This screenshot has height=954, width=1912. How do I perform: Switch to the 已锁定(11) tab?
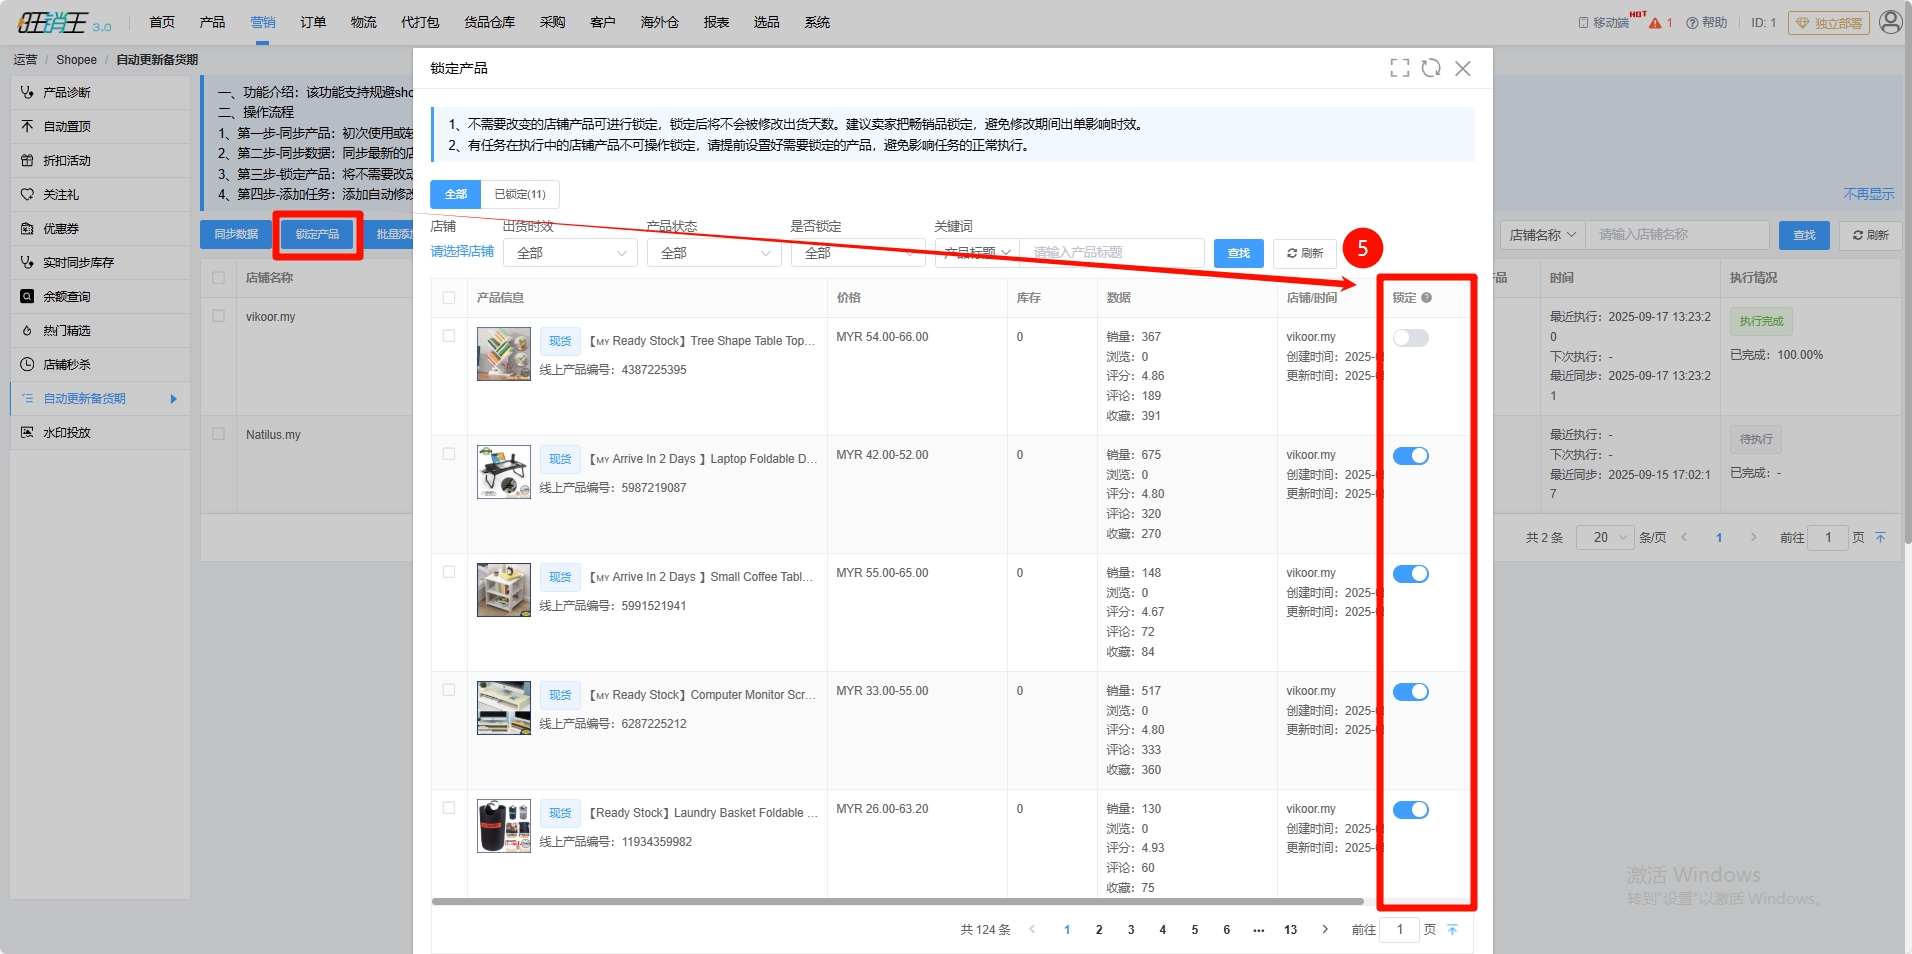coord(520,194)
